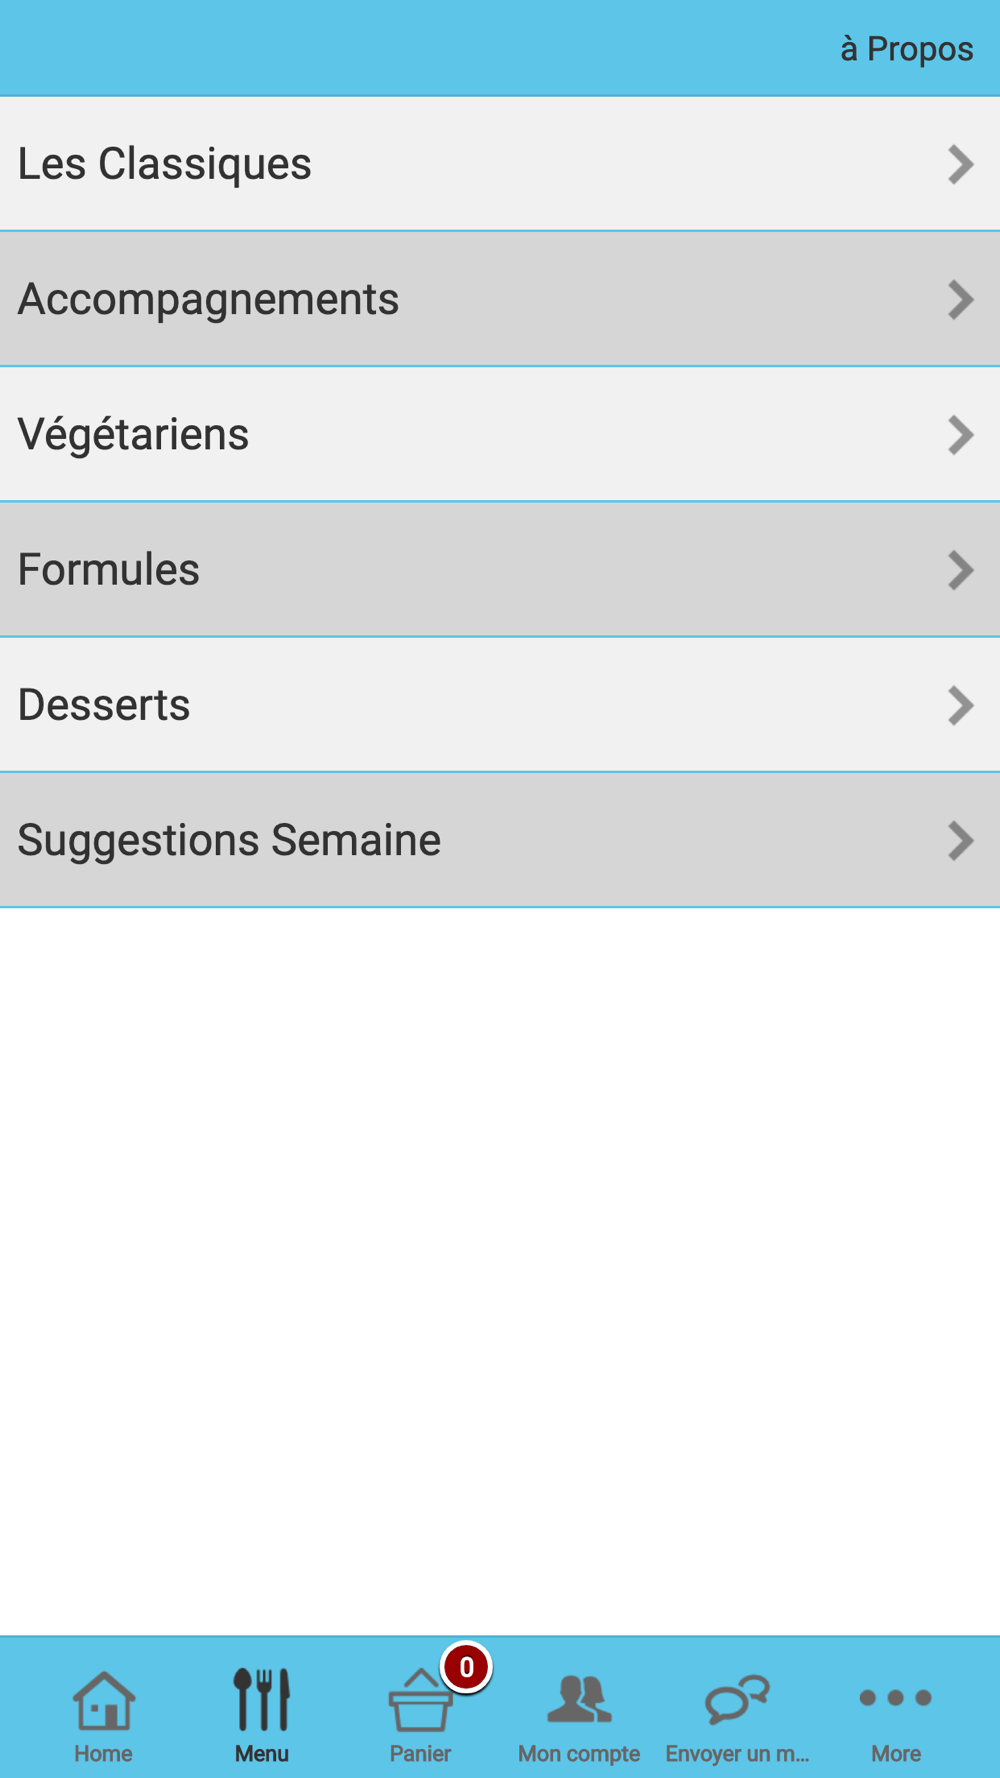Screen dimensions: 1000x1778
Task: Click the Desserts chevron arrow
Action: coord(960,705)
